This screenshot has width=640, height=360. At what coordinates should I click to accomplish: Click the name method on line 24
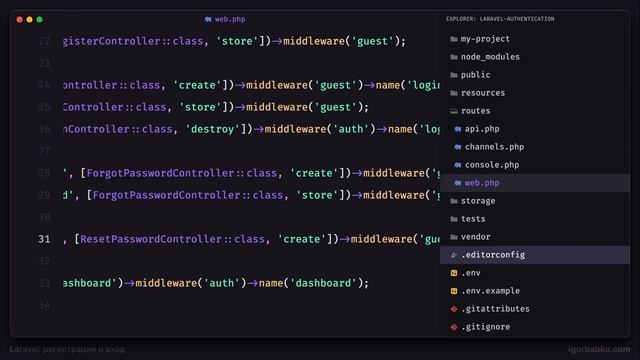click(387, 85)
